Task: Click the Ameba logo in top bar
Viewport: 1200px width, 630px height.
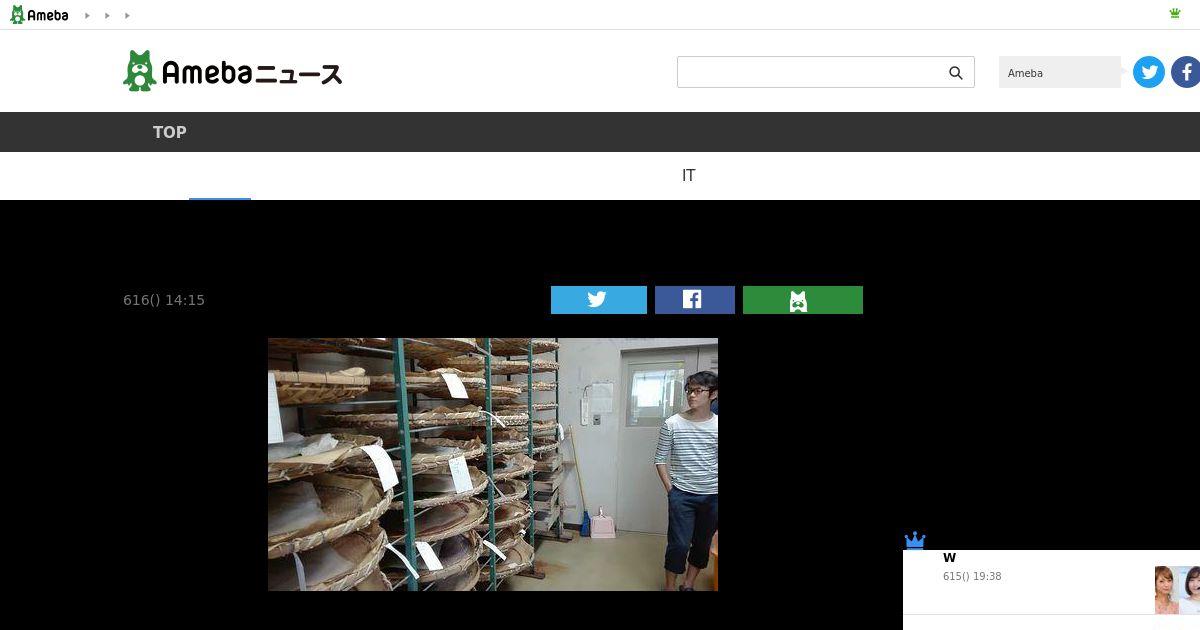Action: (x=39, y=15)
